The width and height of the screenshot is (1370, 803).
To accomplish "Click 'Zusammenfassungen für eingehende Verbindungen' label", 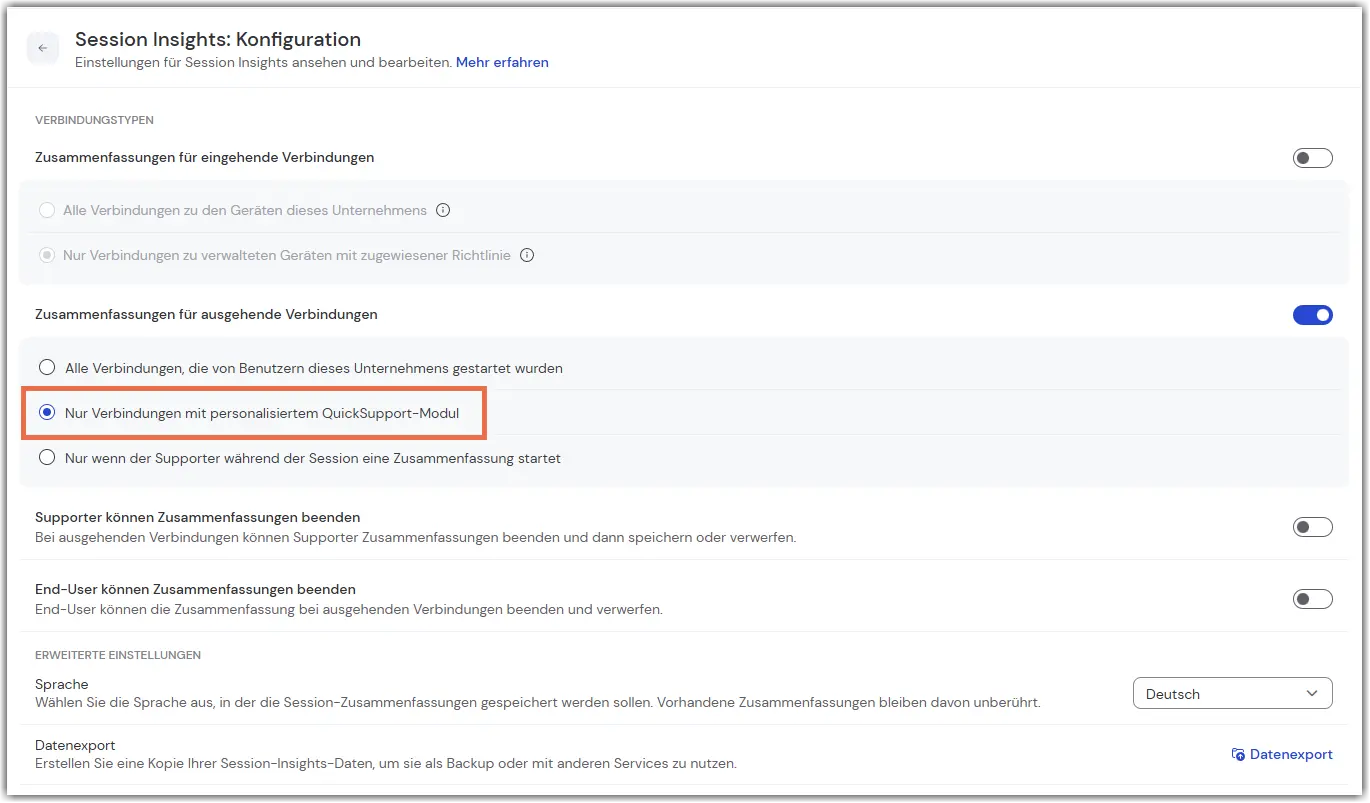I will (x=205, y=157).
